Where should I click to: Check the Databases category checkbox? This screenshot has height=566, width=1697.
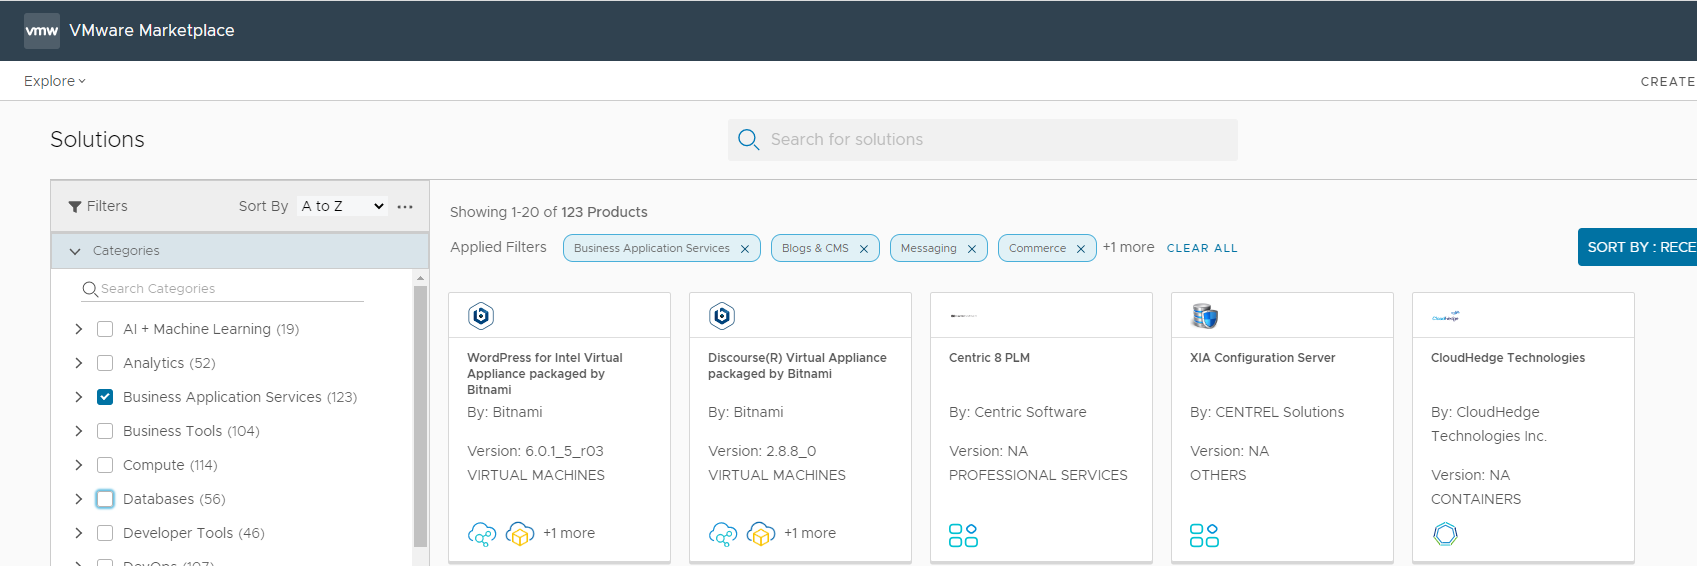(x=105, y=499)
